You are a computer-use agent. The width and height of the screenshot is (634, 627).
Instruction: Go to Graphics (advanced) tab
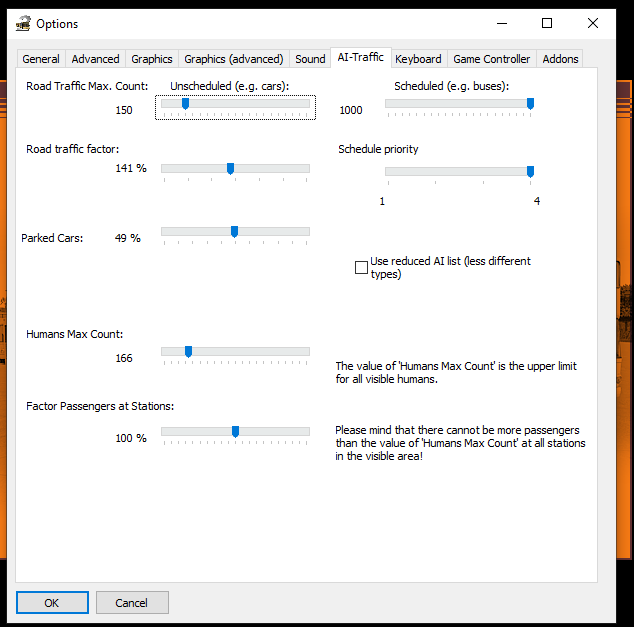click(234, 59)
